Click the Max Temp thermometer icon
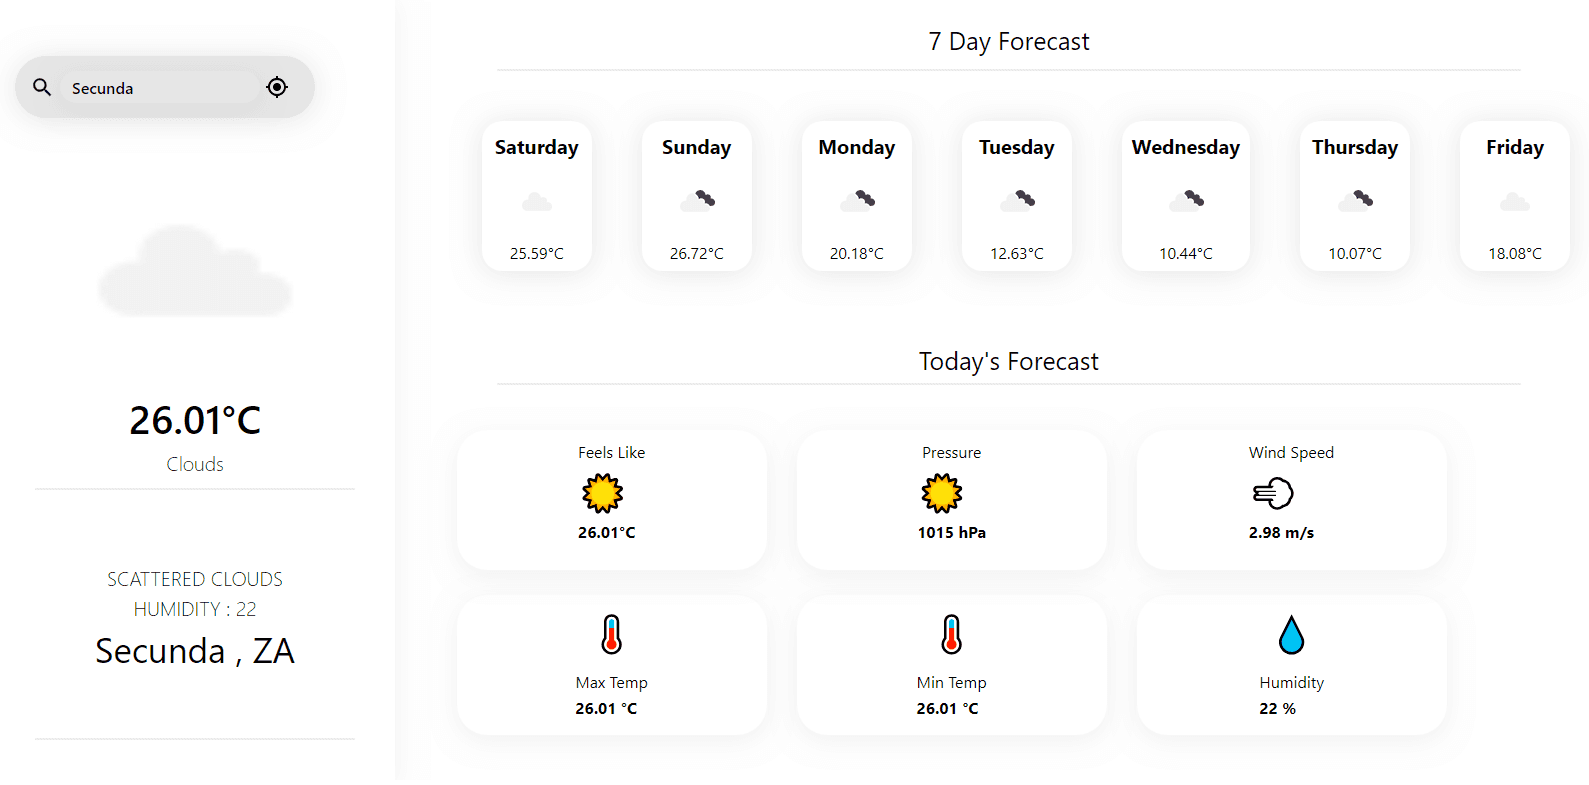Image resolution: width=1589 pixels, height=785 pixels. [612, 634]
